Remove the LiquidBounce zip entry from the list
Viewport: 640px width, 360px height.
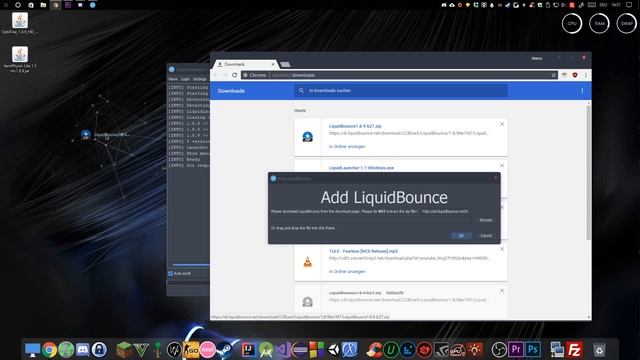502,124
